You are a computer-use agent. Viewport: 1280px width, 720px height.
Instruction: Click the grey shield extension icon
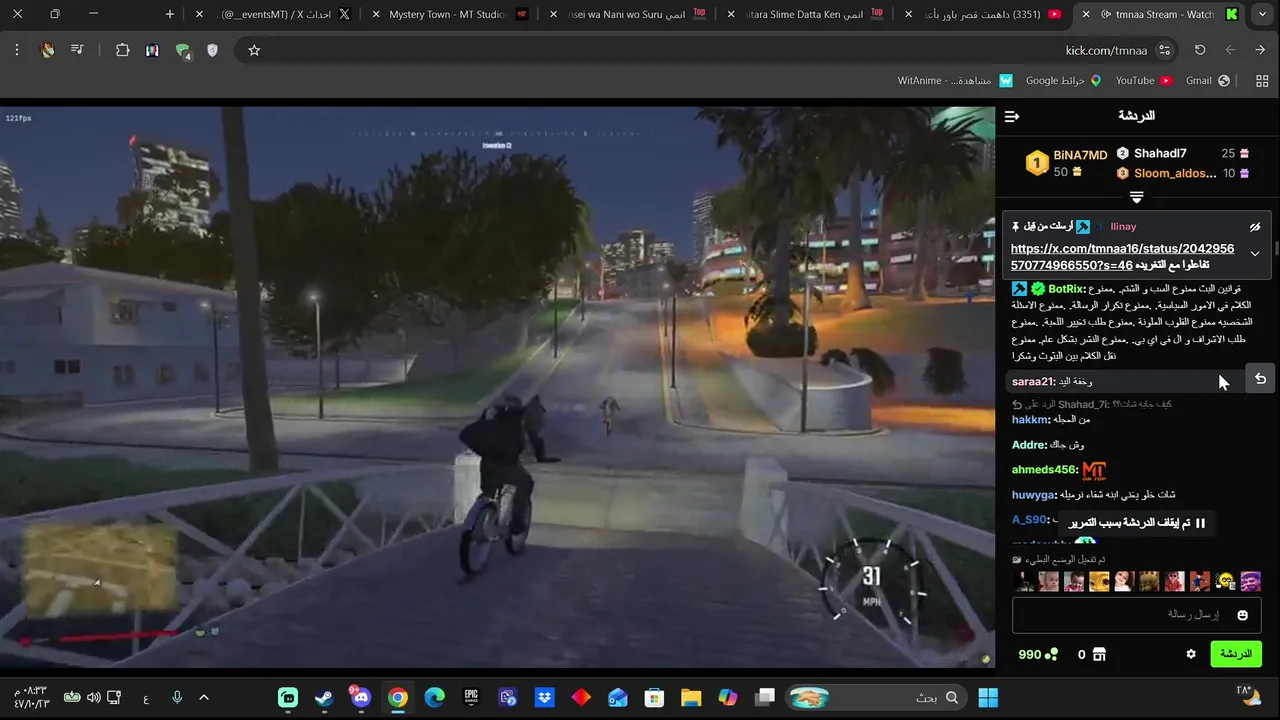(212, 50)
